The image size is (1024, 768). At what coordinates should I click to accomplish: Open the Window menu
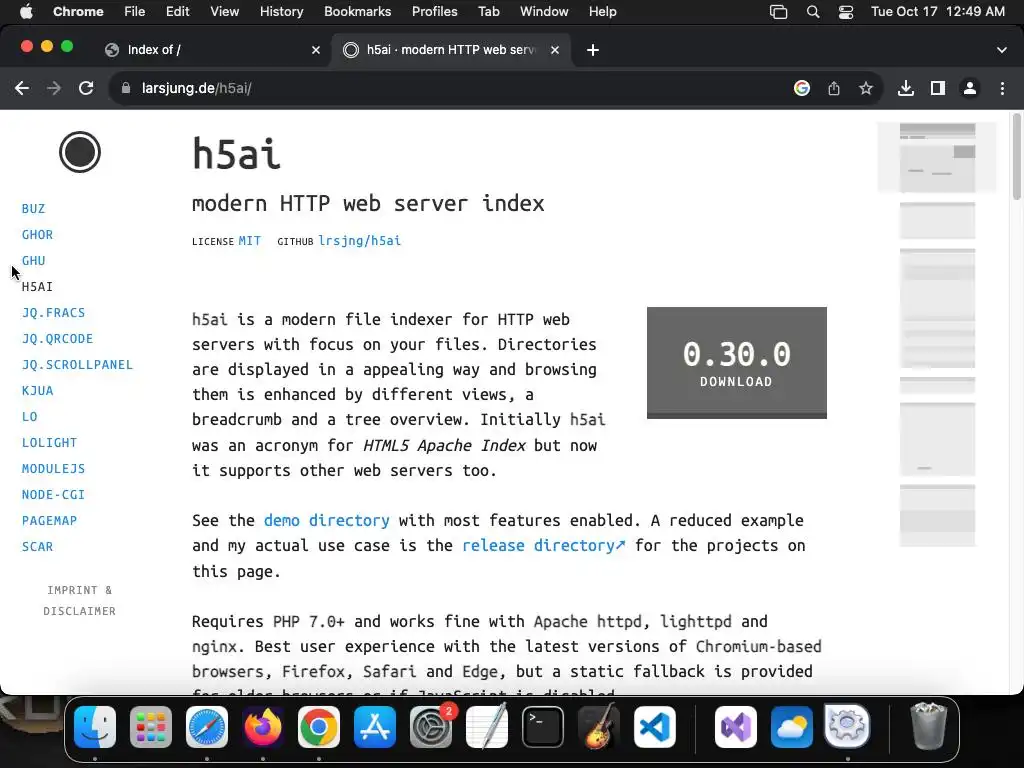tap(544, 12)
